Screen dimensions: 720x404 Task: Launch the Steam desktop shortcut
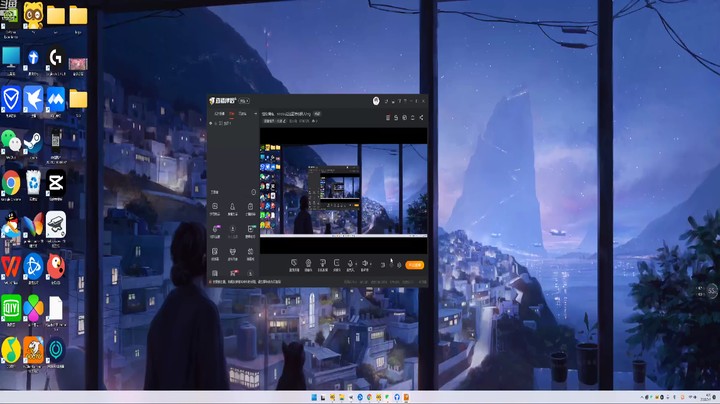click(x=33, y=142)
